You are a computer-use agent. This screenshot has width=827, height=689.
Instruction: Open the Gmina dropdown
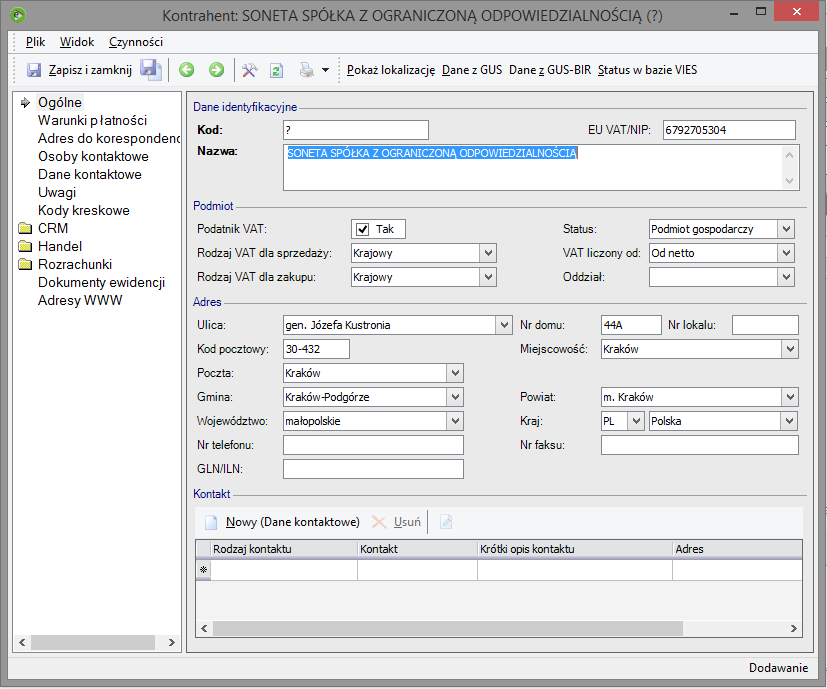click(x=455, y=397)
